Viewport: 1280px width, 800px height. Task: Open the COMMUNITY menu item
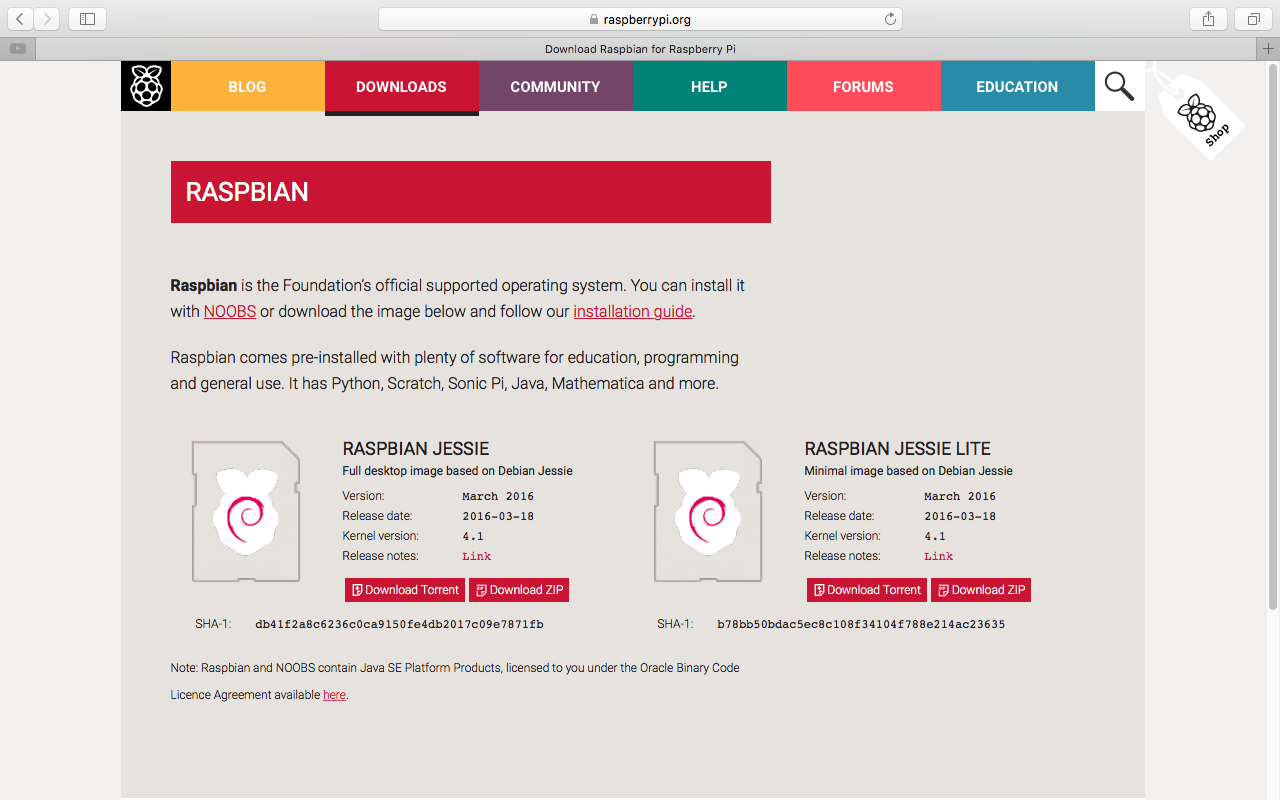(x=555, y=86)
